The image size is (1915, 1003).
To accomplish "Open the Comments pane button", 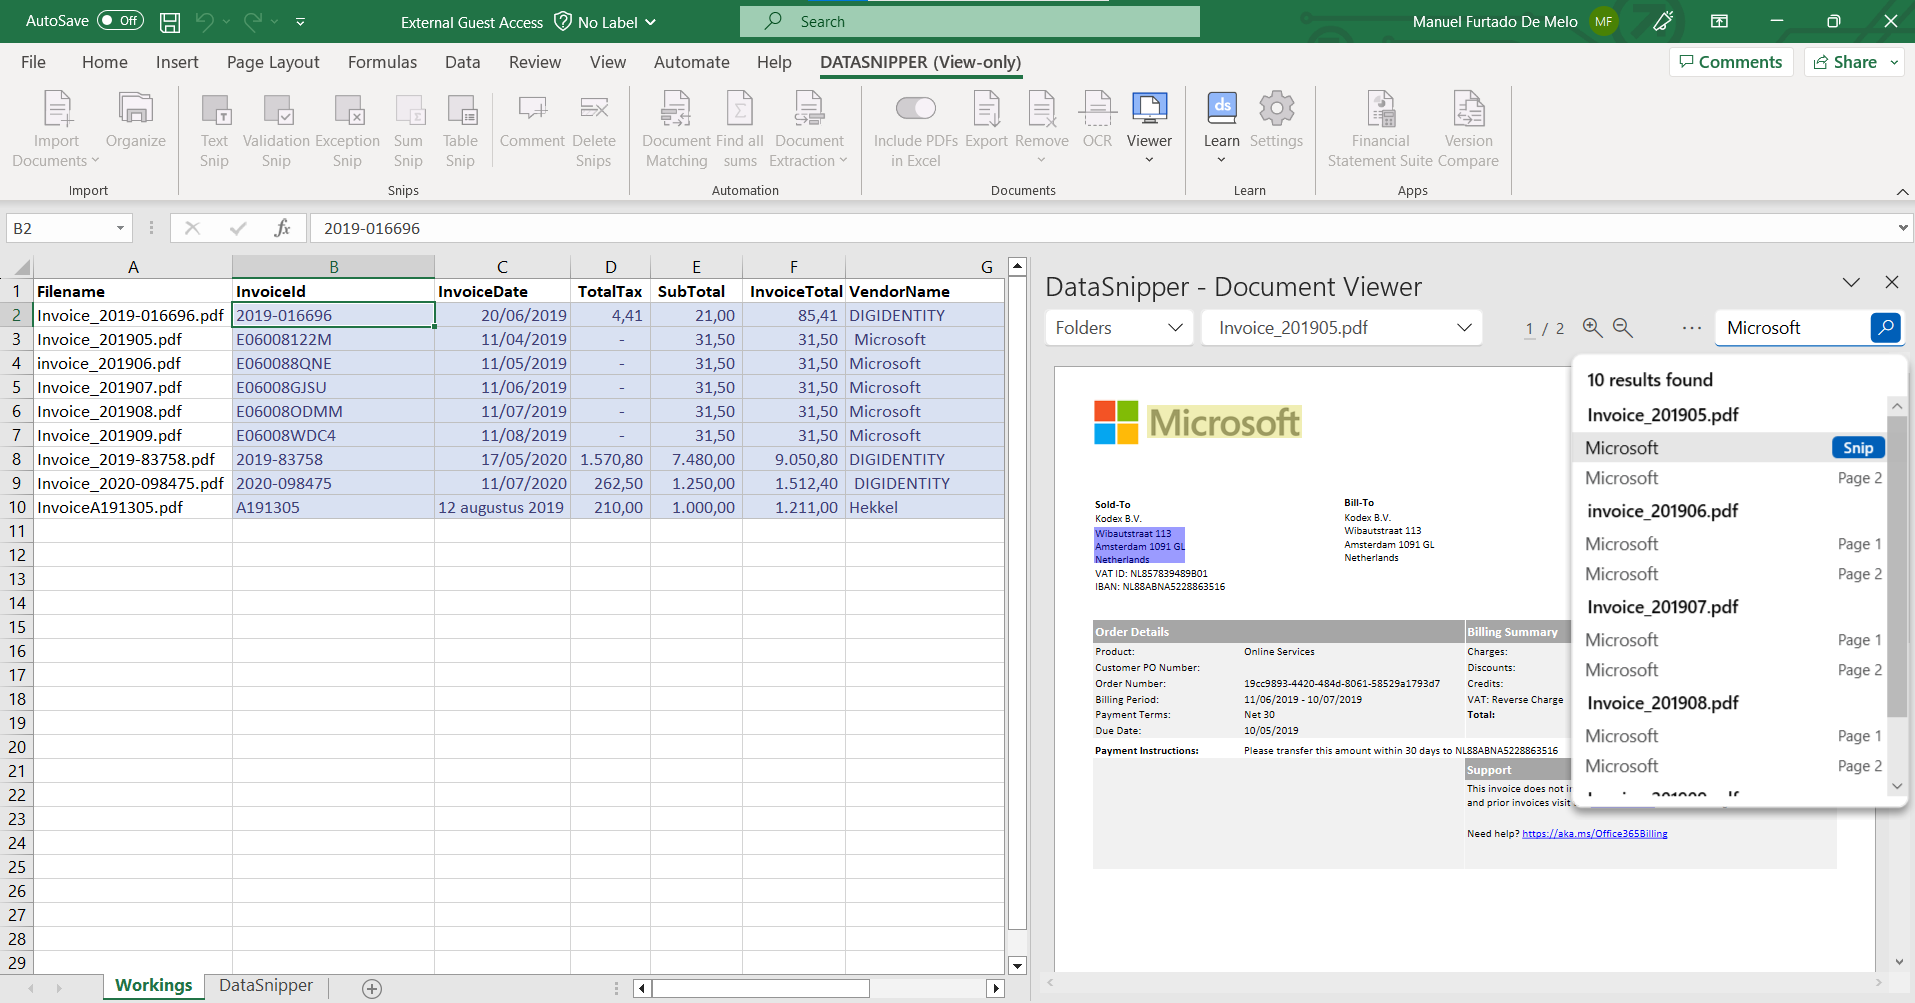I will coord(1731,62).
